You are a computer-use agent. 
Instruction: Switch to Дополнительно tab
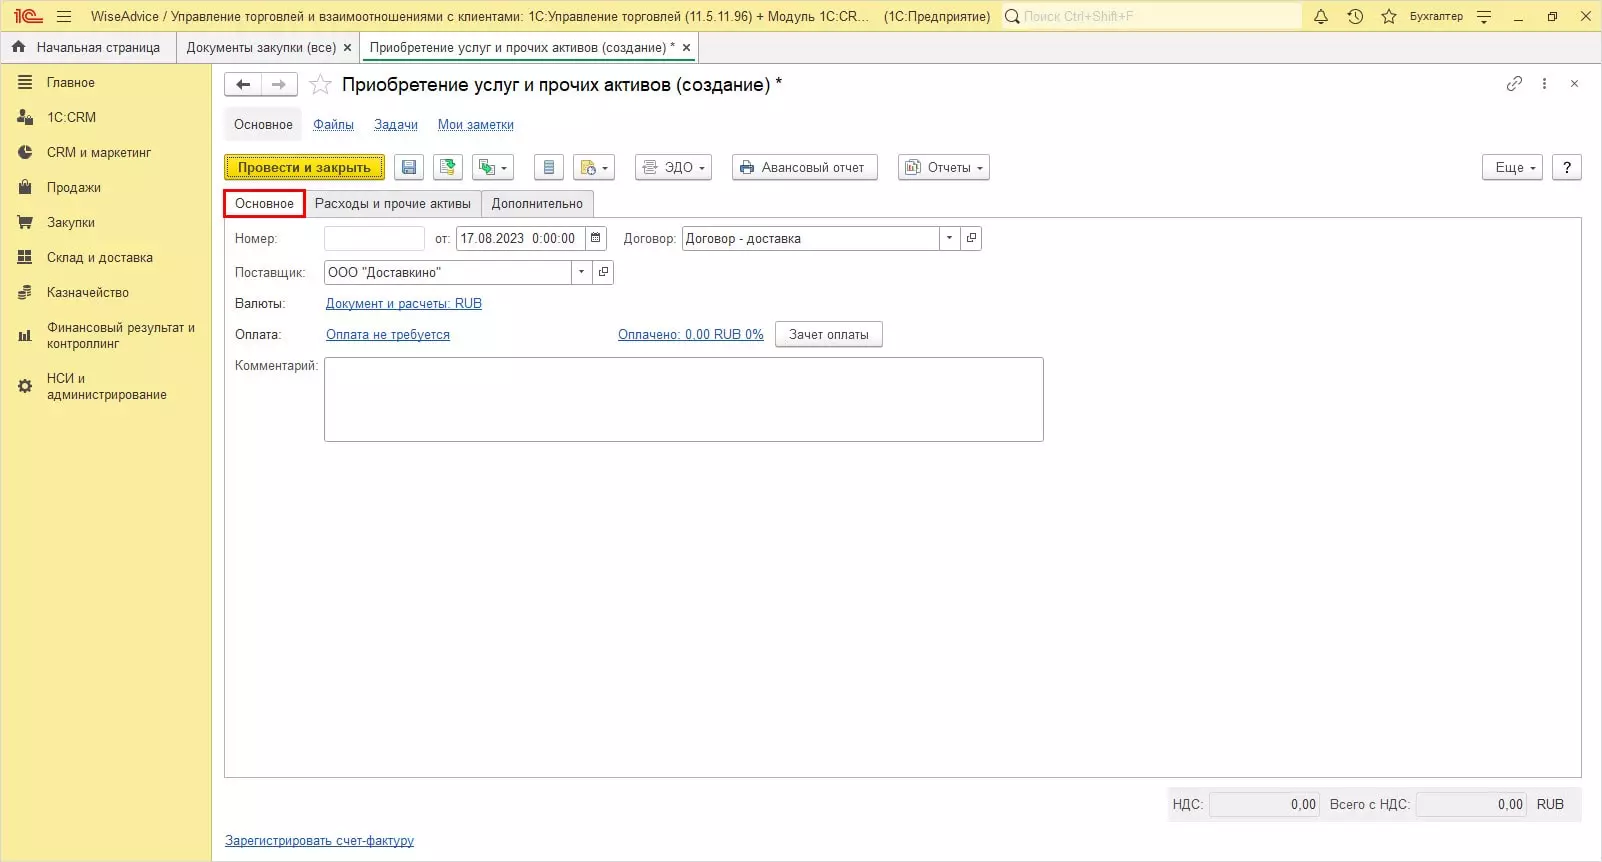(x=537, y=203)
